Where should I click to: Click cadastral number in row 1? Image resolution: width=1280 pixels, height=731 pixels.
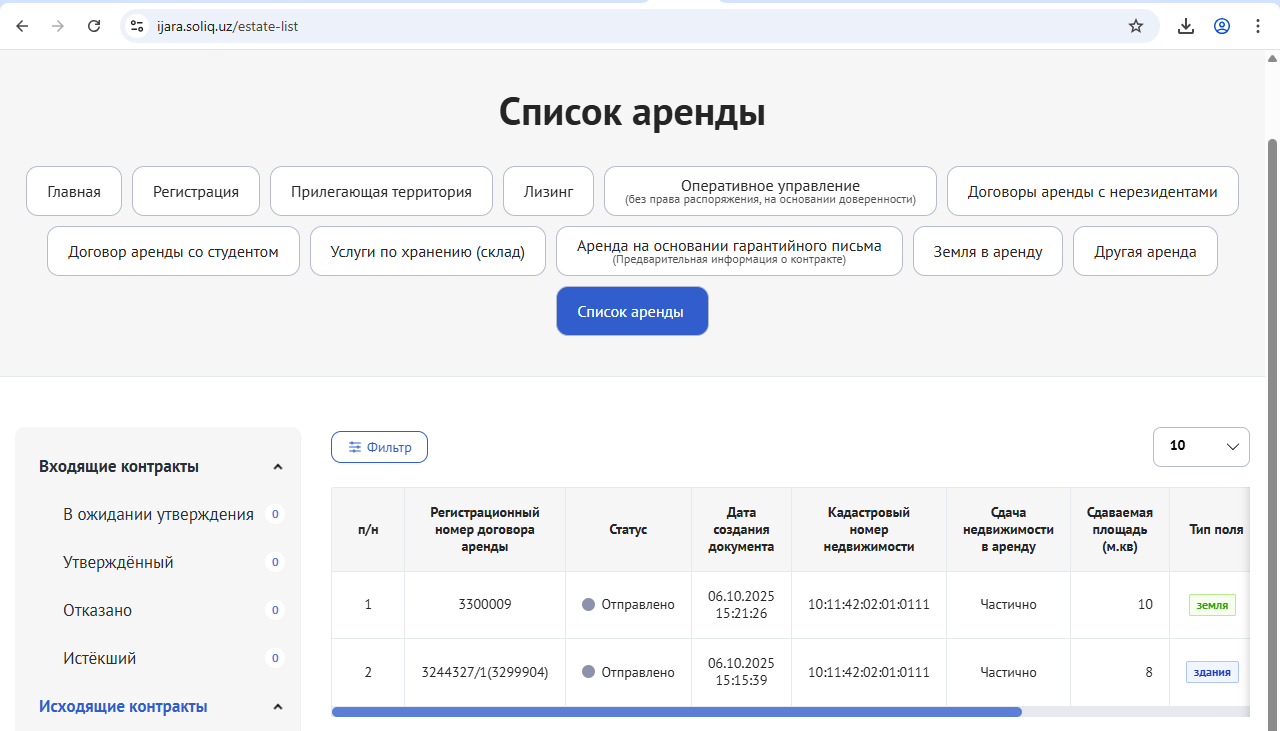tap(869, 604)
